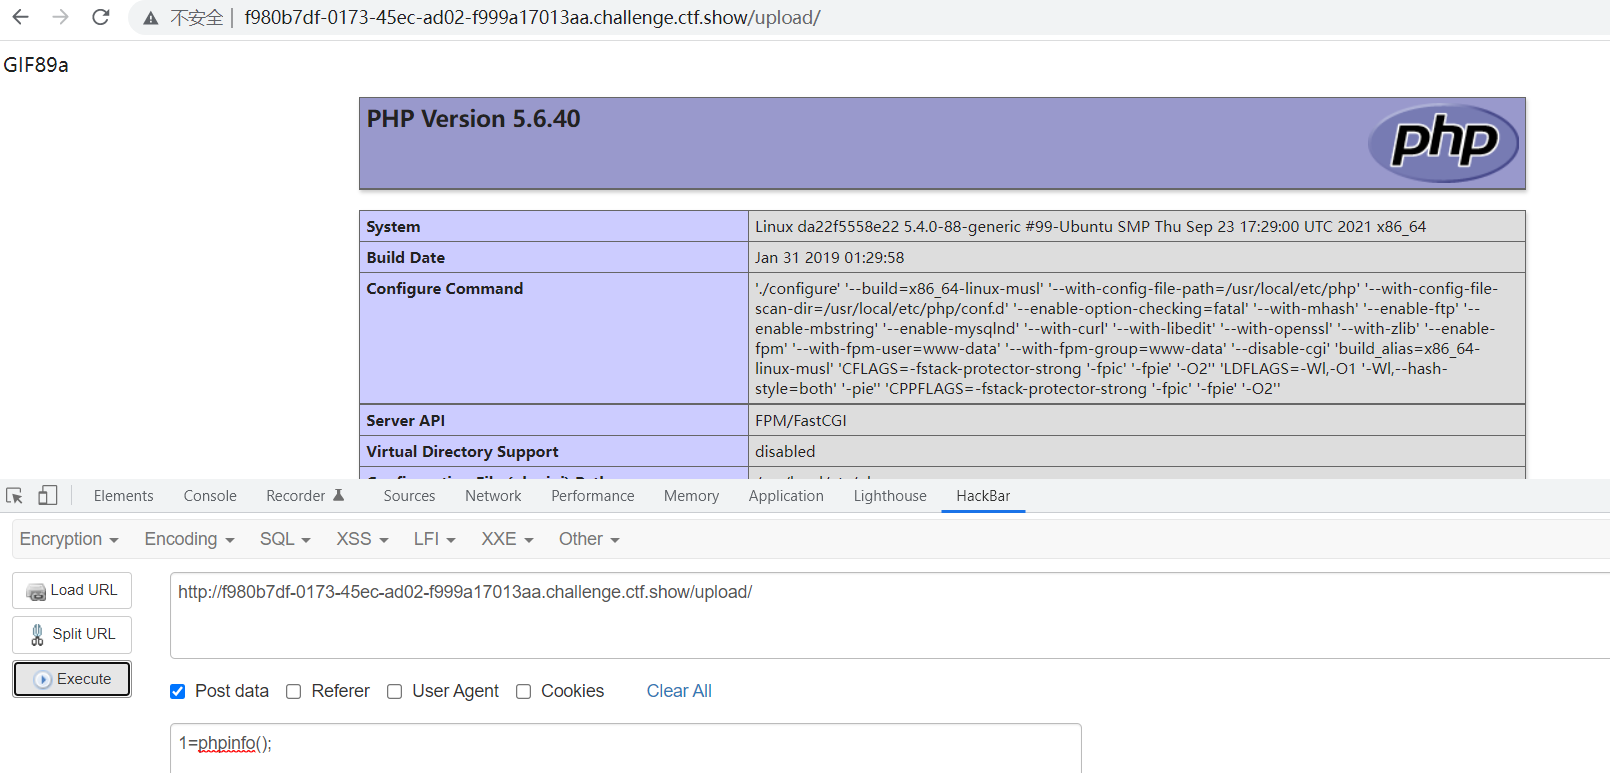This screenshot has height=773, width=1610.
Task: Open the XSS dropdown menu
Action: pos(362,539)
